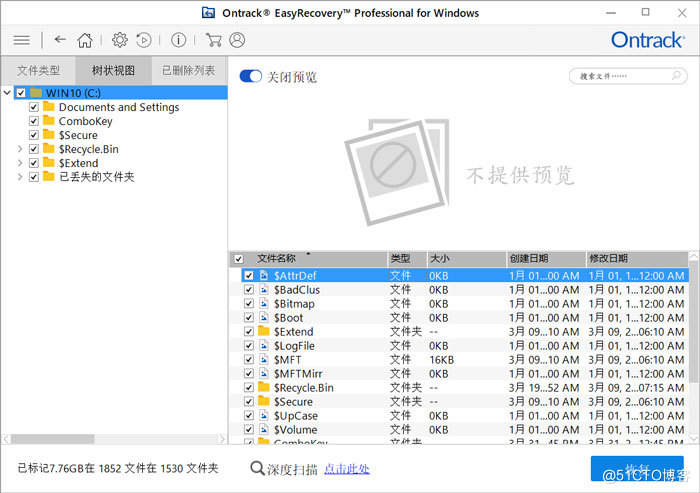Expand the 已丢失的文件夹 tree node
Image resolution: width=700 pixels, height=493 pixels.
coord(20,176)
